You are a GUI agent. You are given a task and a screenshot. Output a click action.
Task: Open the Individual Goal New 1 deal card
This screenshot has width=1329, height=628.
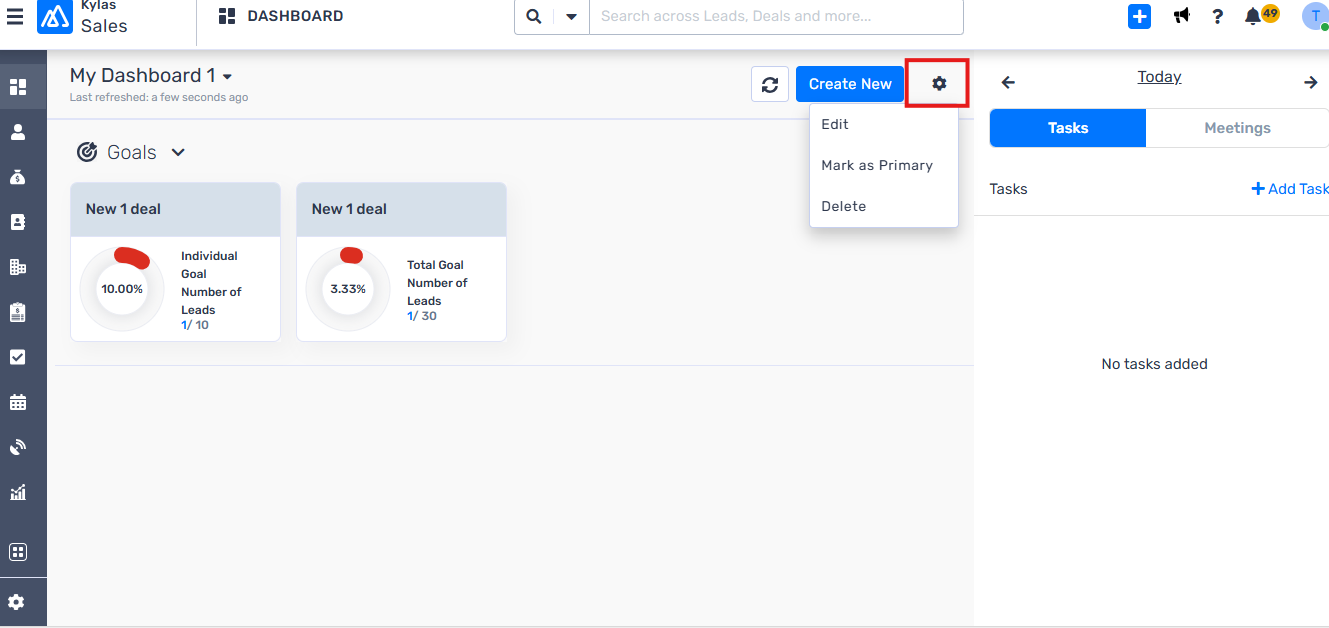pos(175,262)
